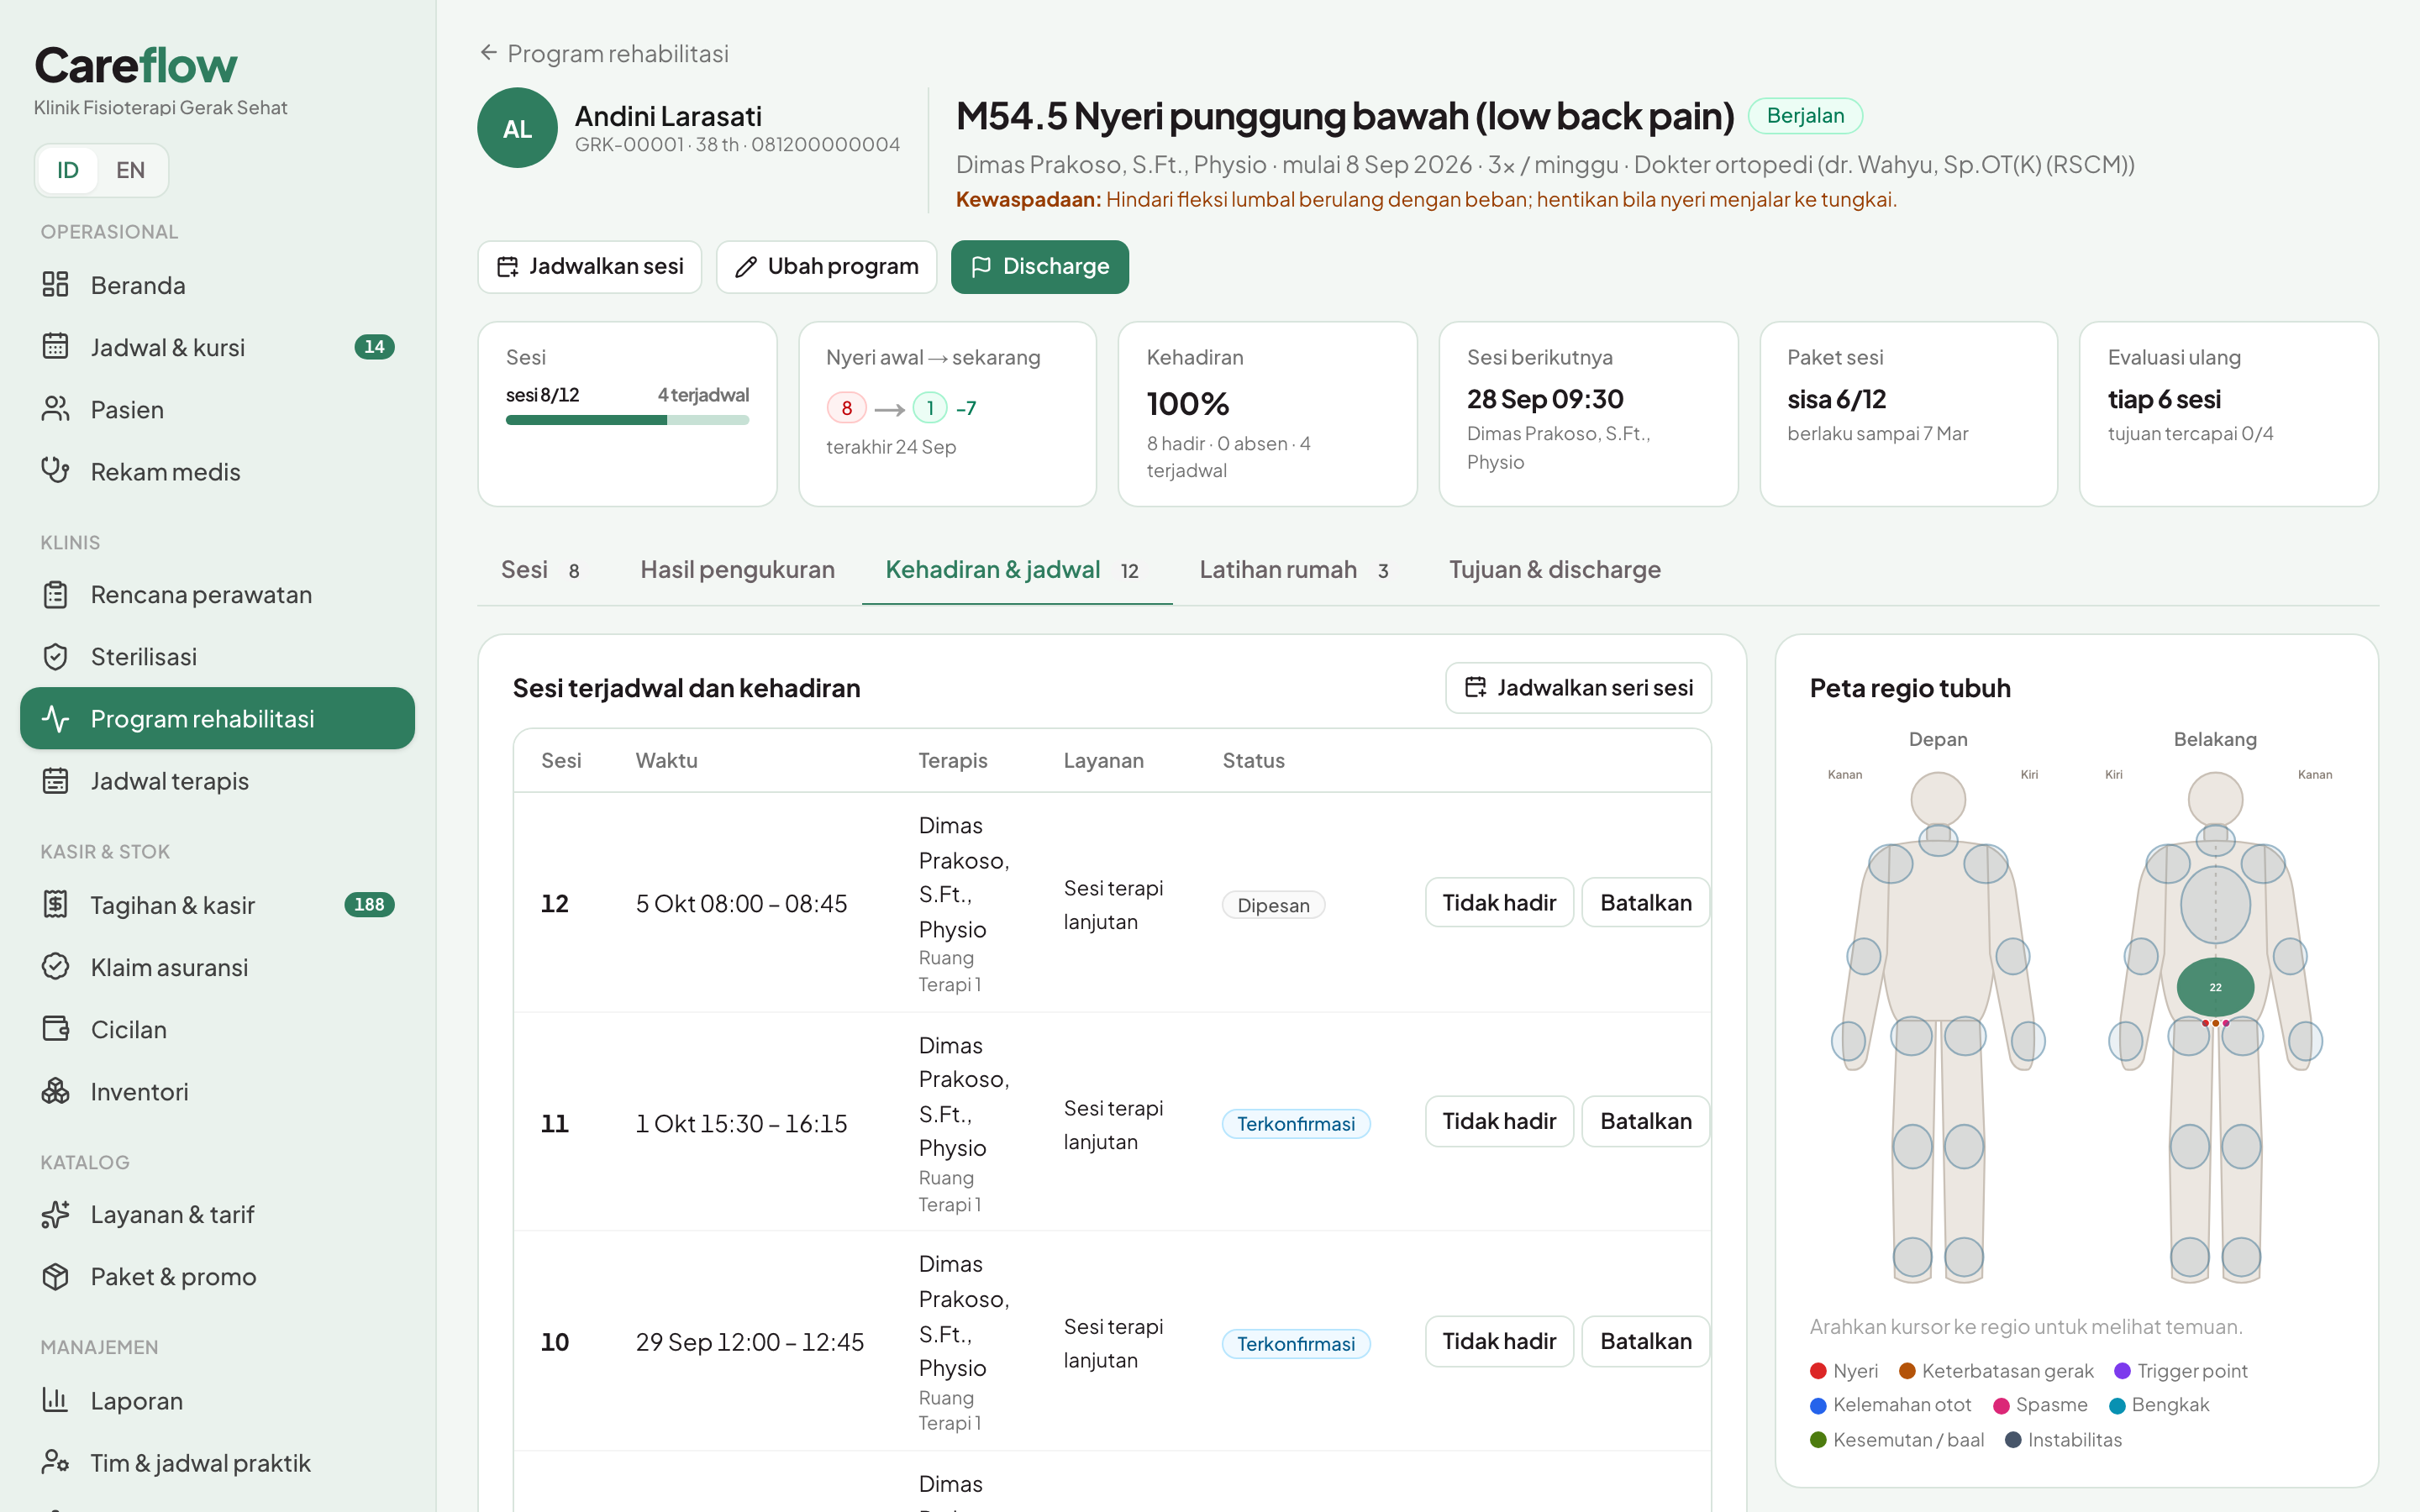Image resolution: width=2420 pixels, height=1512 pixels.
Task: Click calendar icon on Jadwalkan seri sesi
Action: (1475, 687)
